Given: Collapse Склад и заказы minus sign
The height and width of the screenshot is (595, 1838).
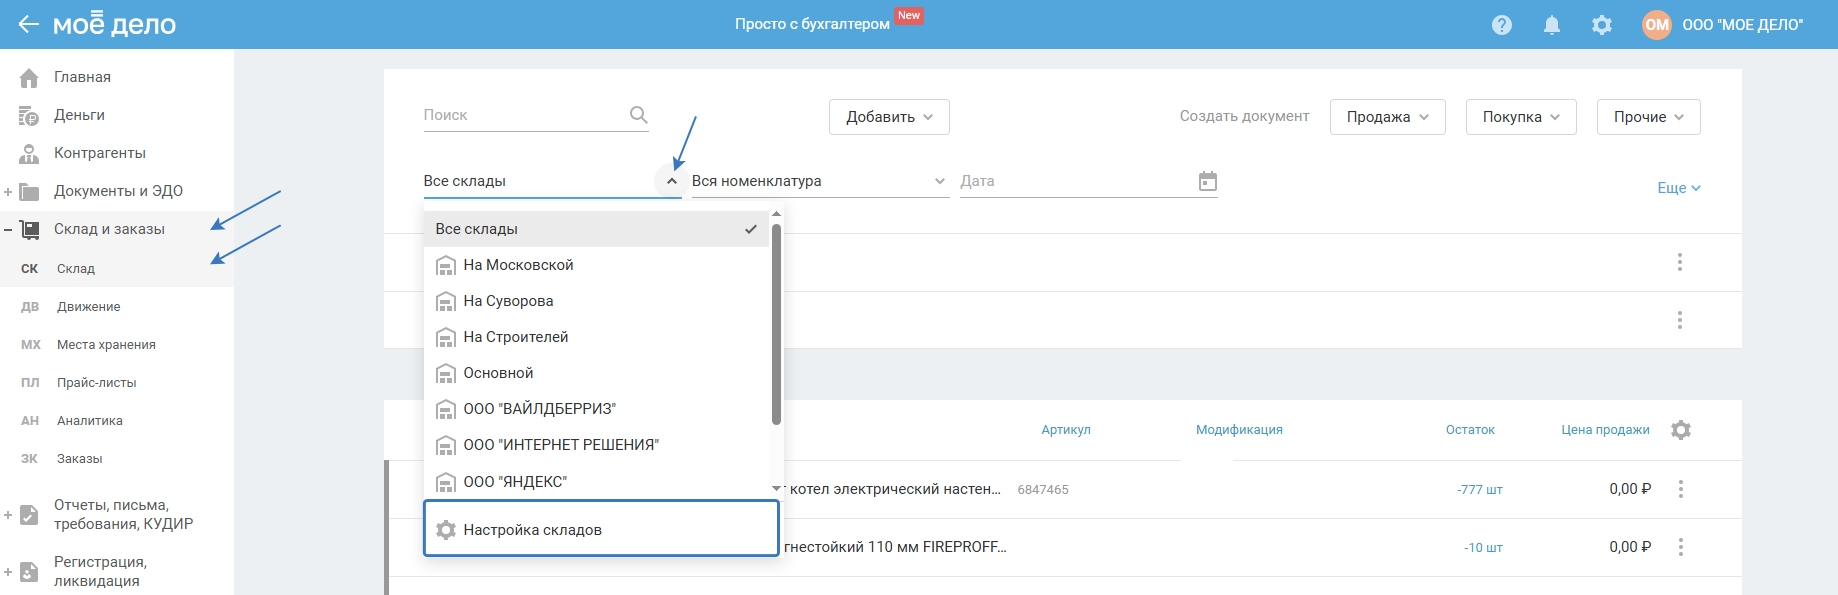Looking at the screenshot, I should pyautogui.click(x=8, y=229).
